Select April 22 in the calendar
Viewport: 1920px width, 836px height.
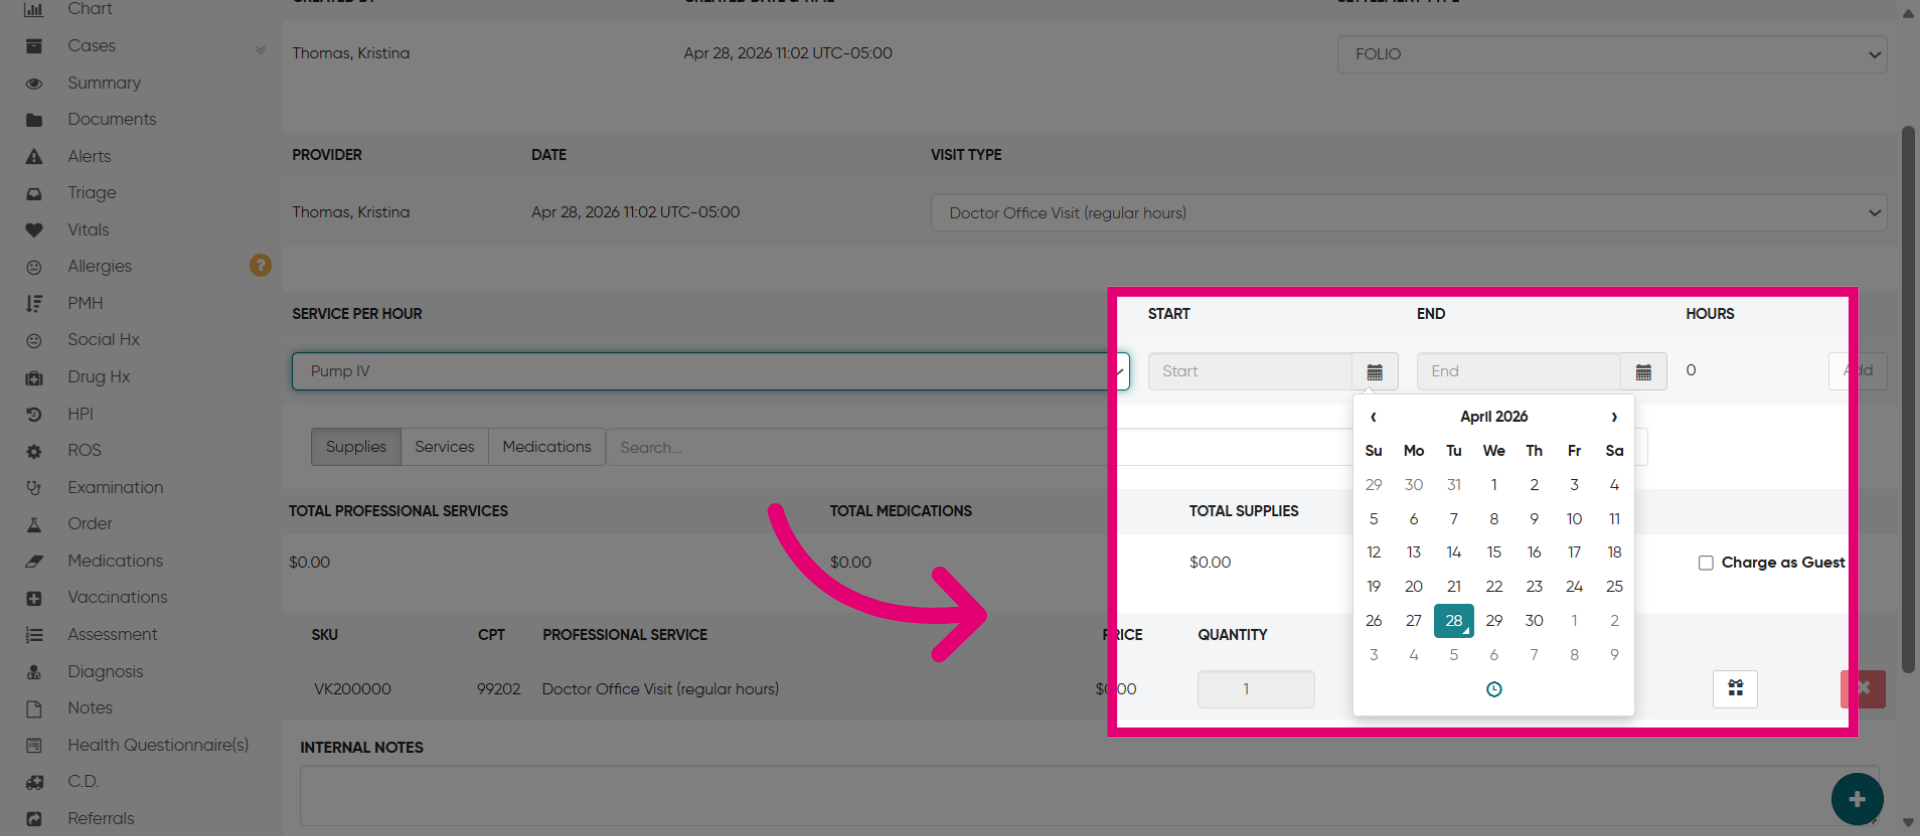(1494, 587)
